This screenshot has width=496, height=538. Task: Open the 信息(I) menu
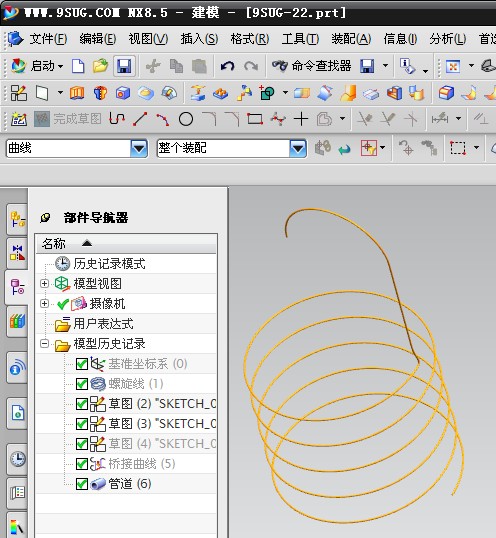[x=400, y=39]
